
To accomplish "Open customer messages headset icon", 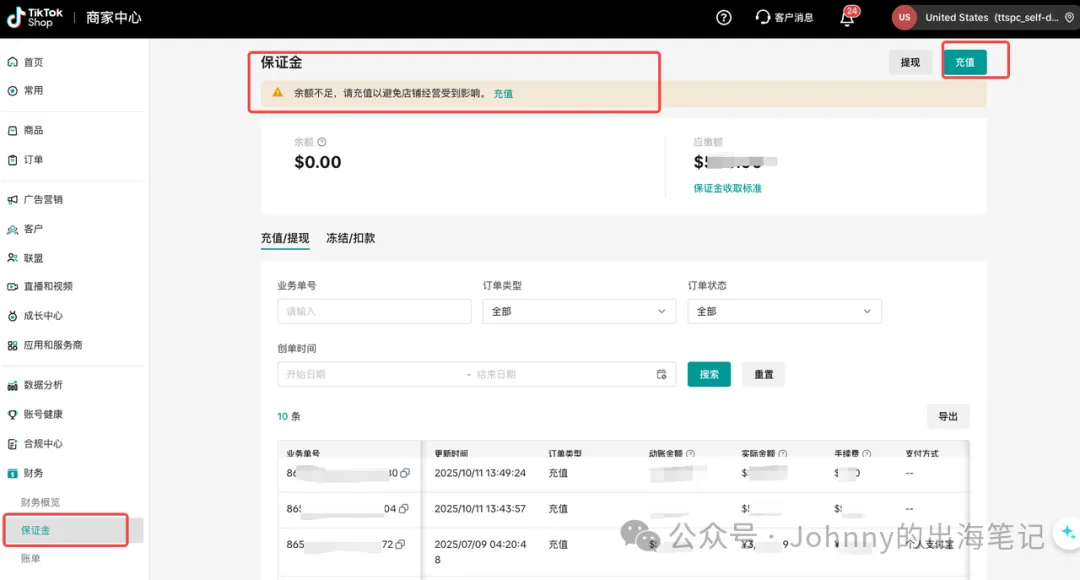I will (763, 17).
